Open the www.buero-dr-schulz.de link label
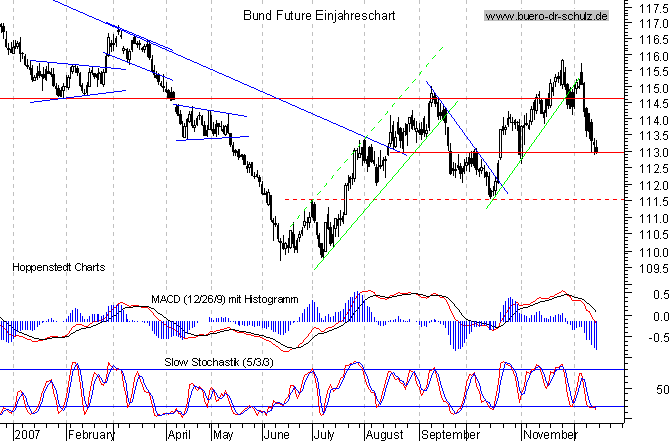Screen dimensions: 672x441 tap(546, 16)
